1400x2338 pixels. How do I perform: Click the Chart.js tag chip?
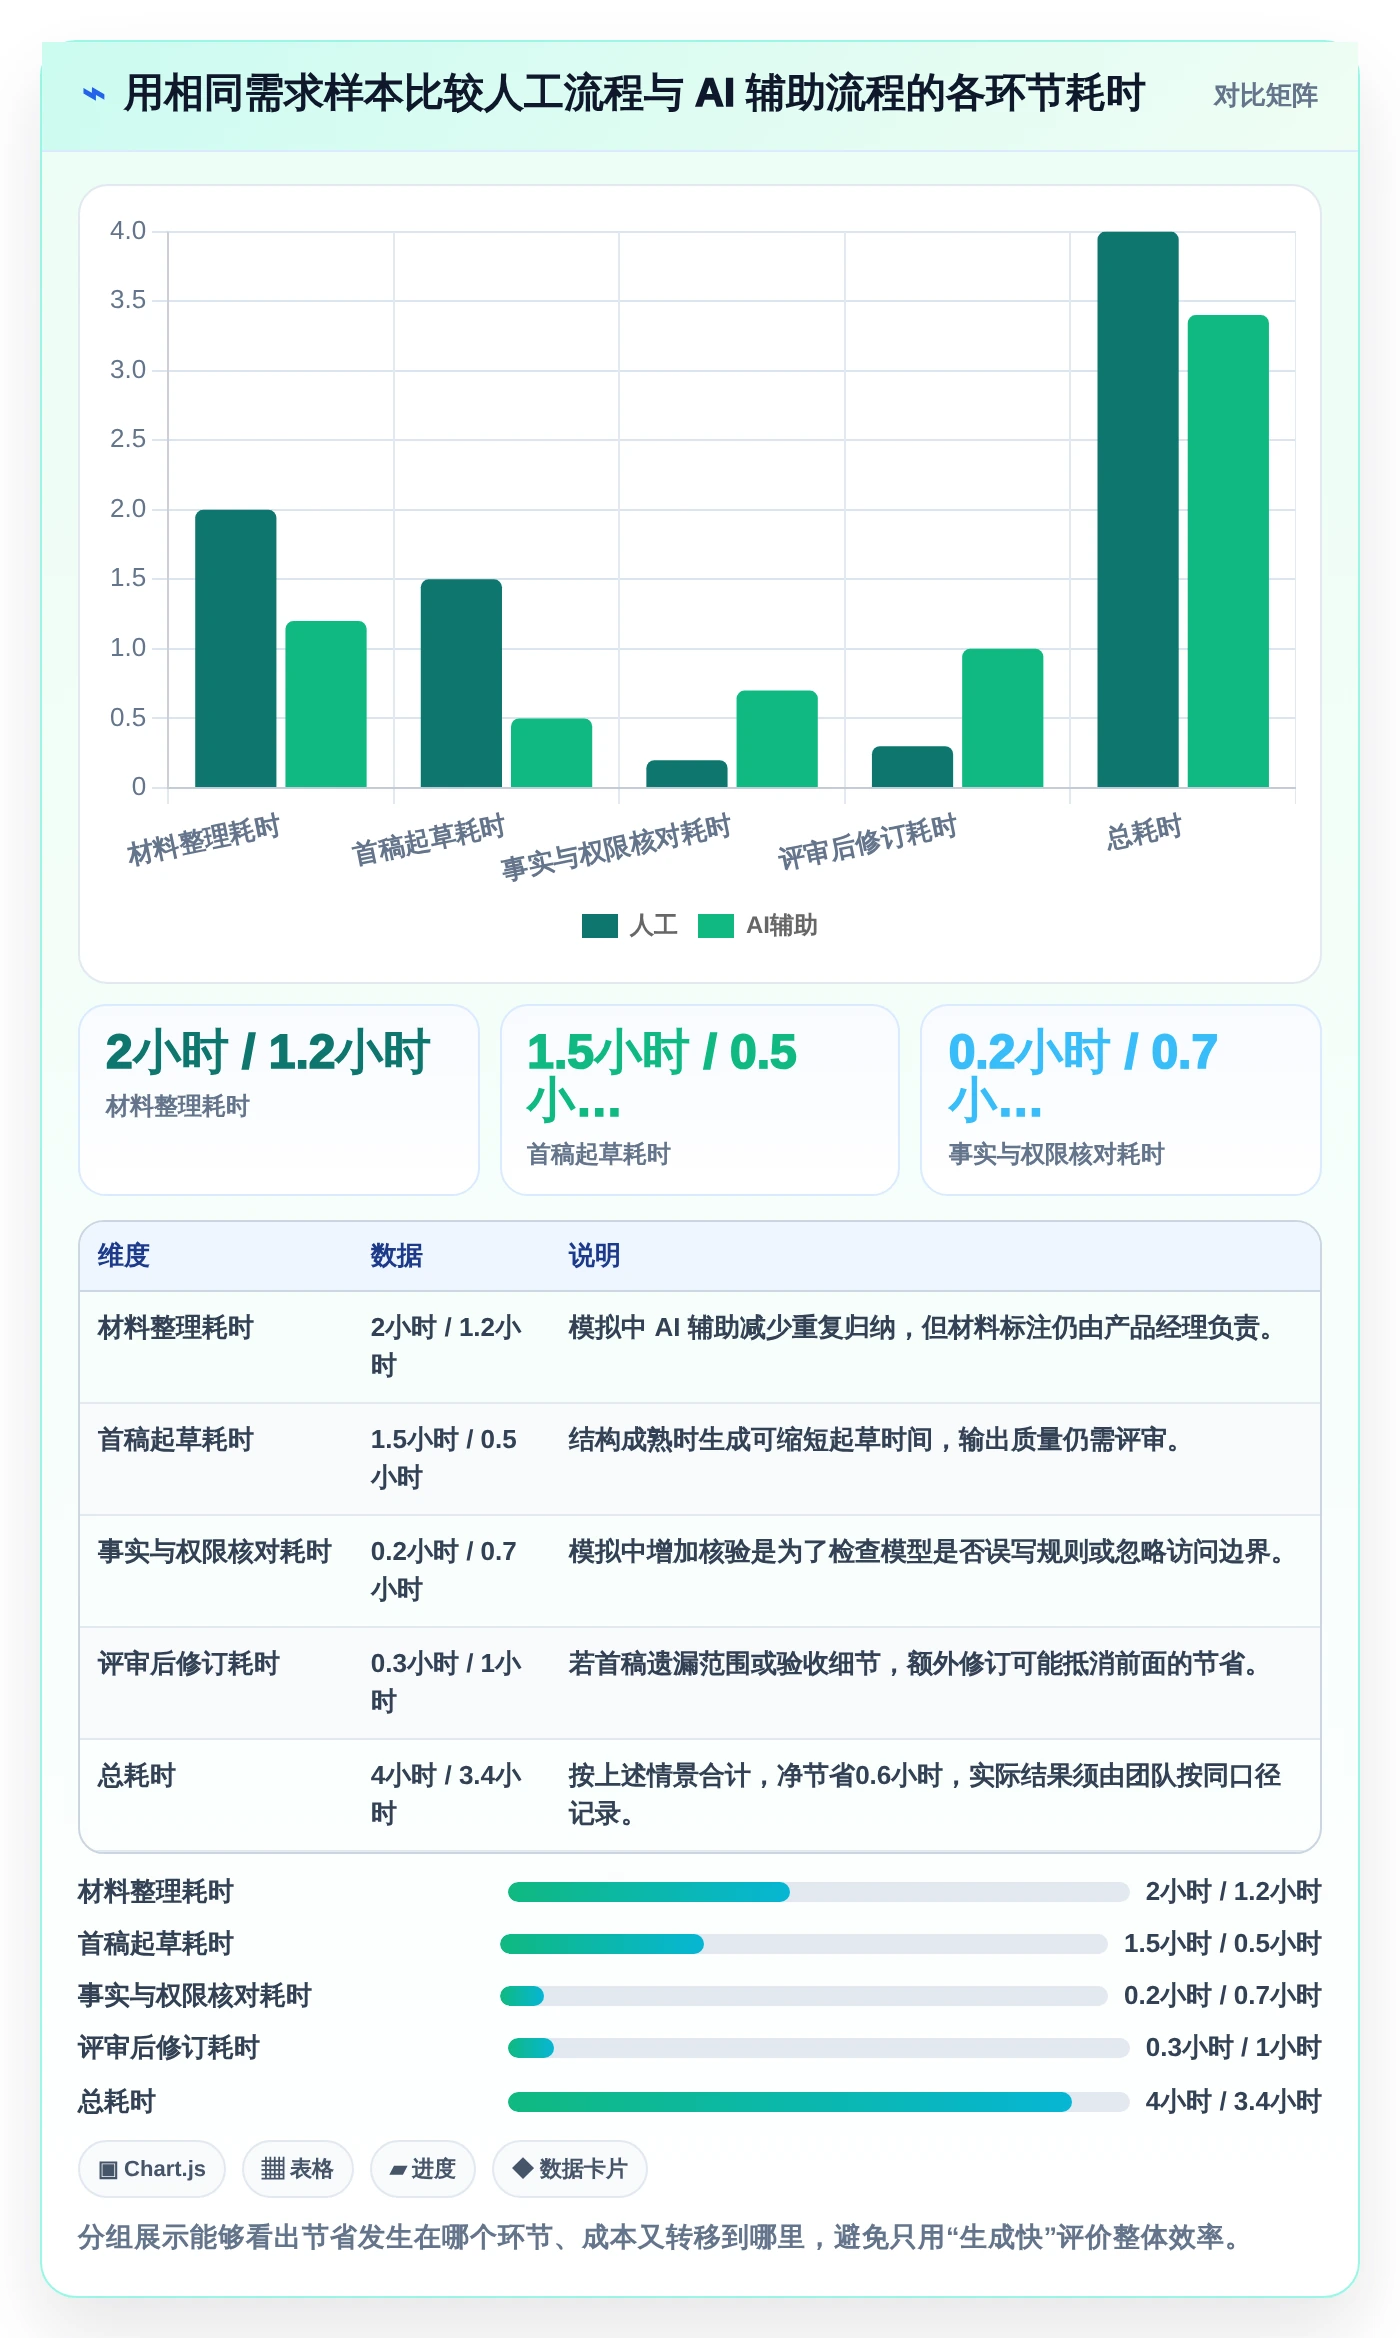point(152,2169)
